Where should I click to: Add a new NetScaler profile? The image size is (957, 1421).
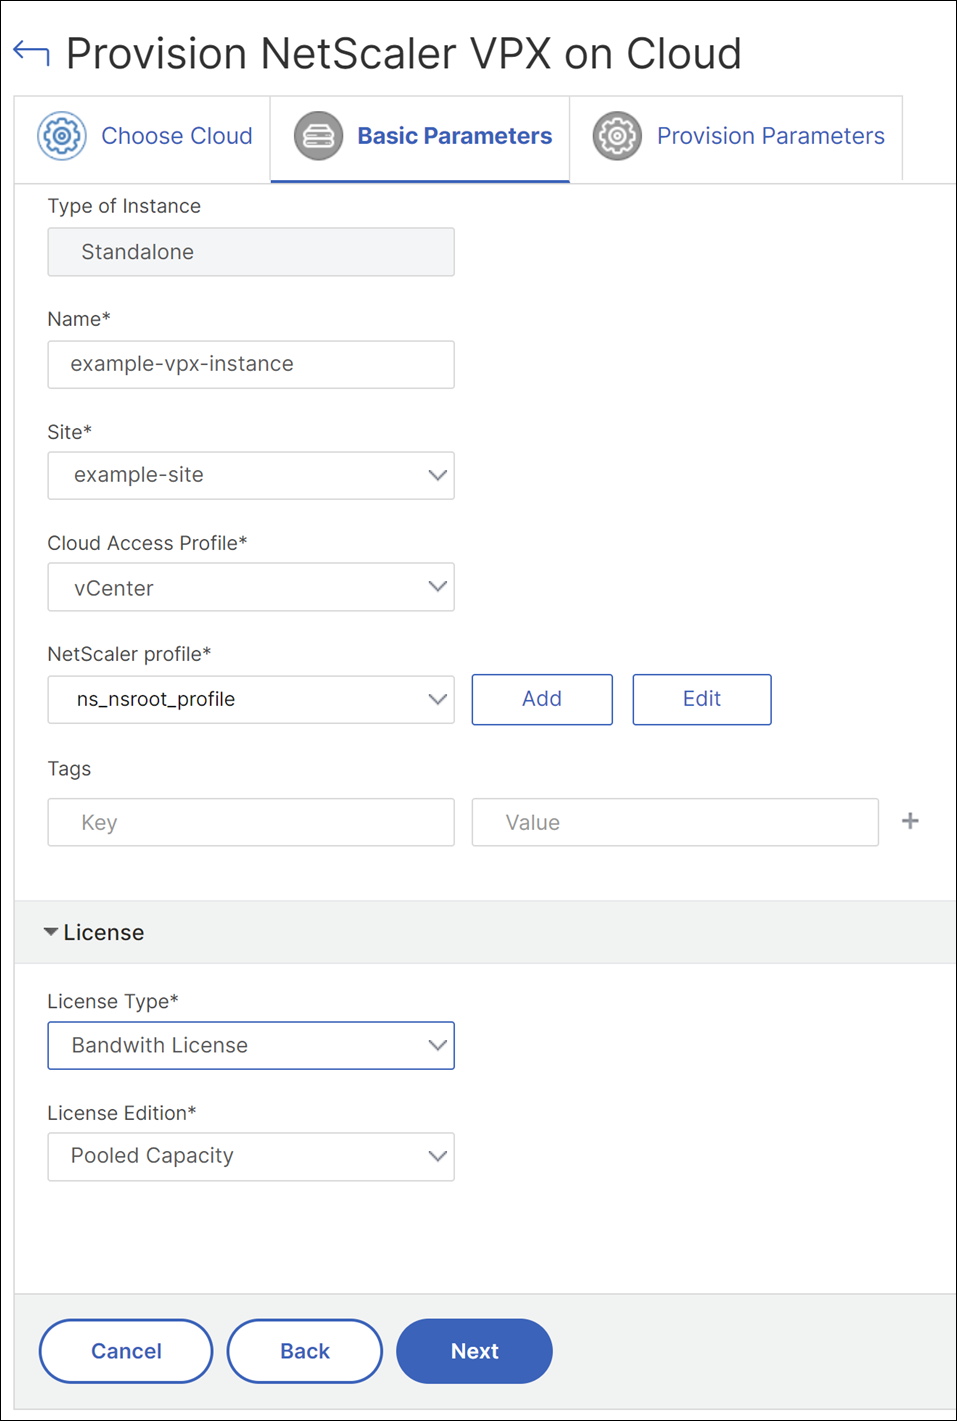click(542, 699)
